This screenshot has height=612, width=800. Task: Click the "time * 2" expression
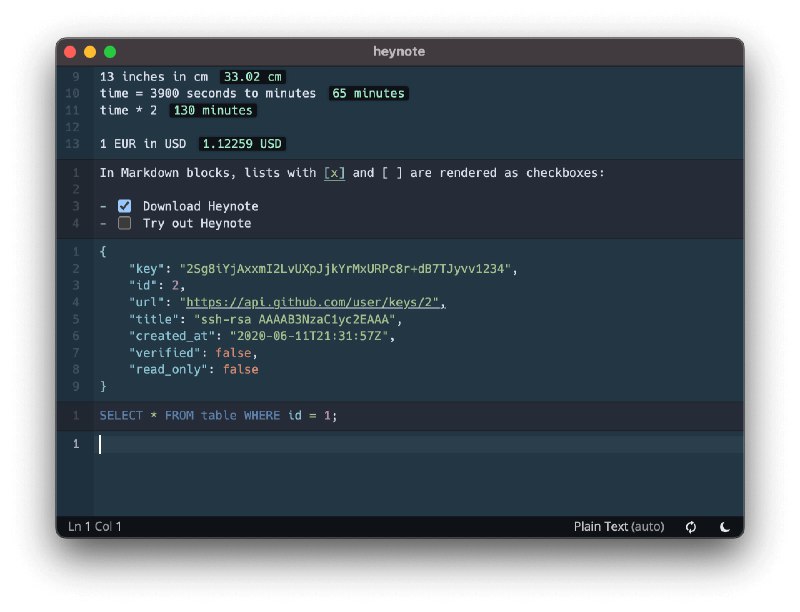(x=128, y=110)
